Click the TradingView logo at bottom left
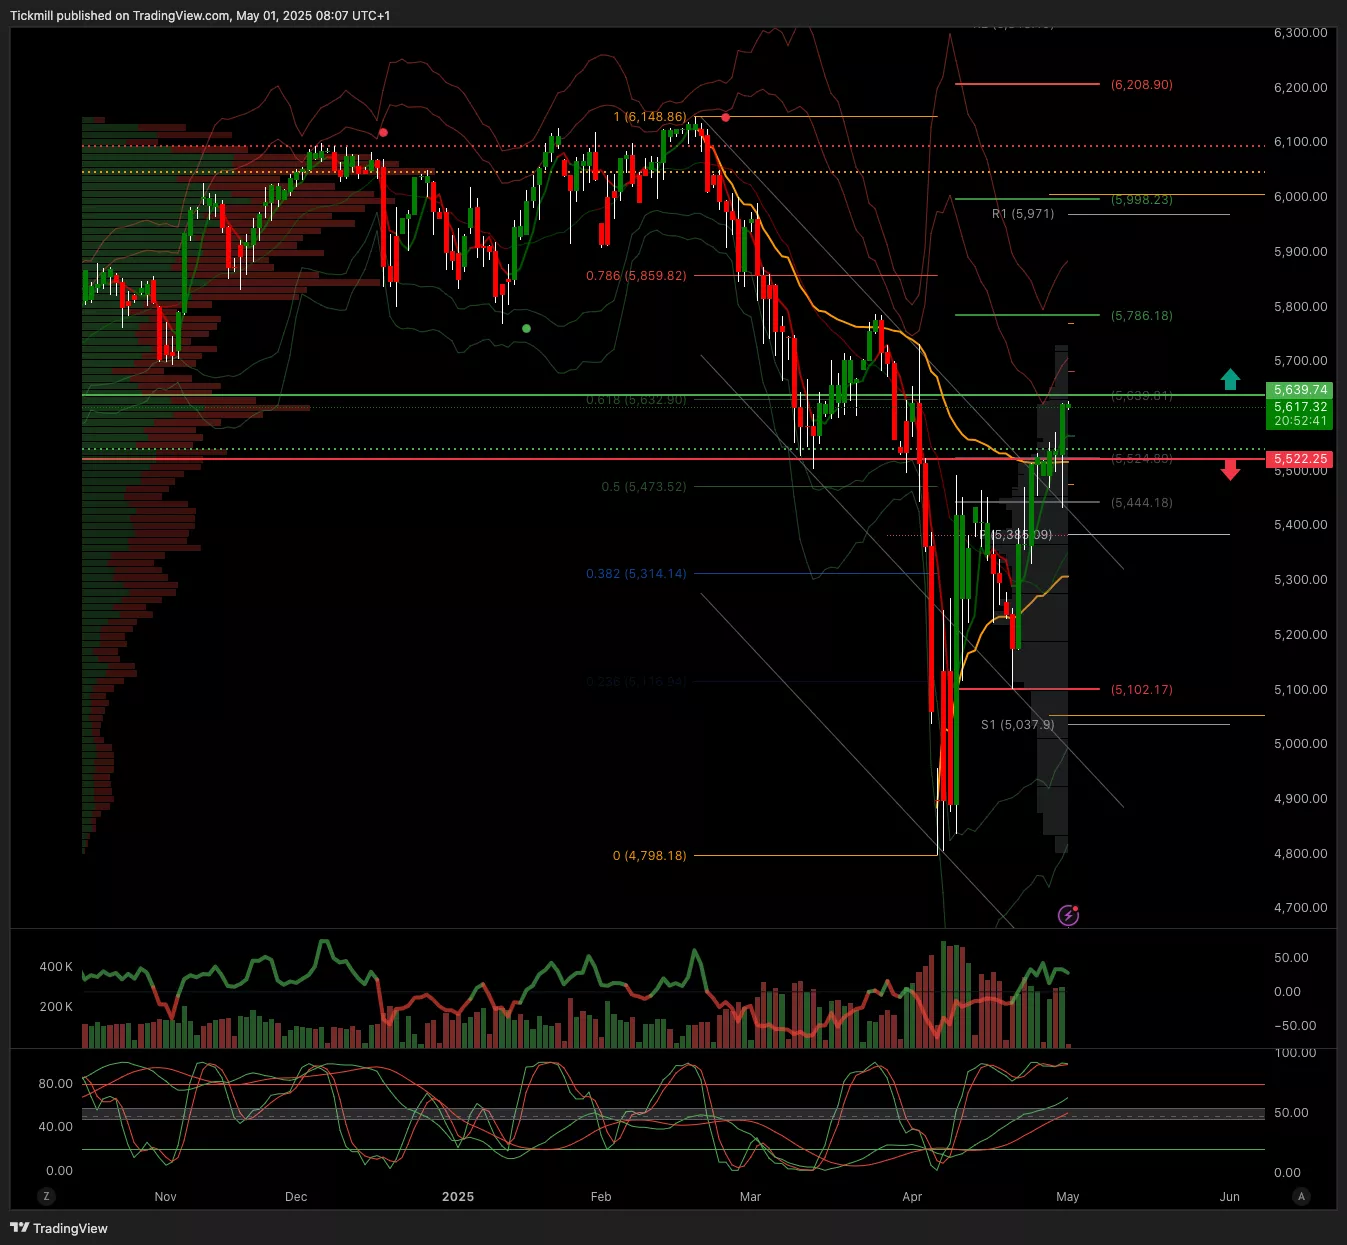Viewport: 1347px width, 1245px height. tap(59, 1228)
